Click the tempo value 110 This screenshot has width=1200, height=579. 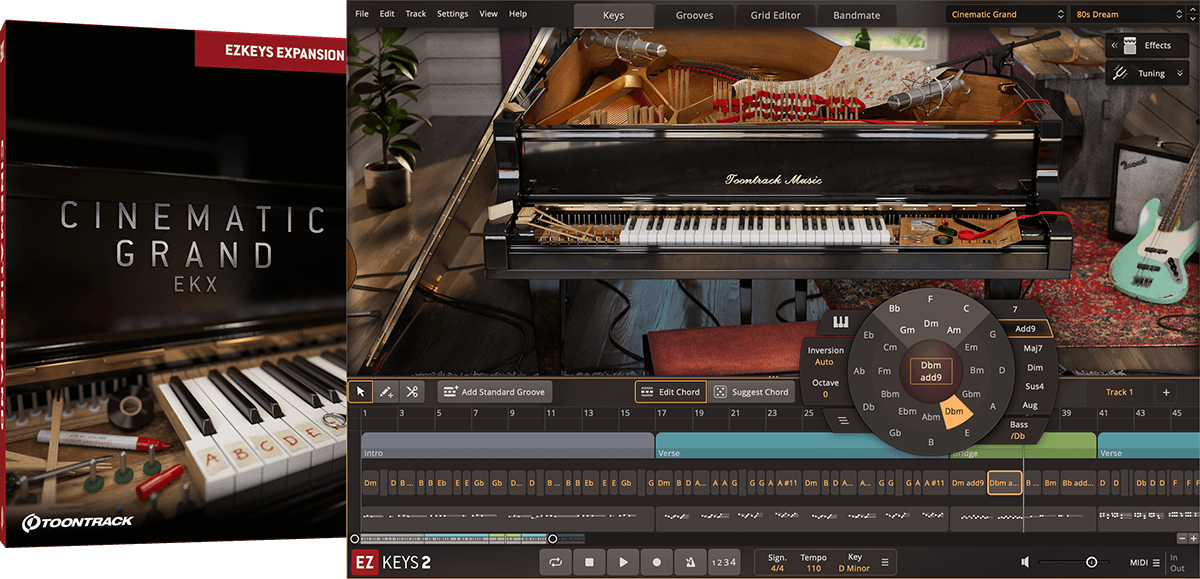[813, 568]
